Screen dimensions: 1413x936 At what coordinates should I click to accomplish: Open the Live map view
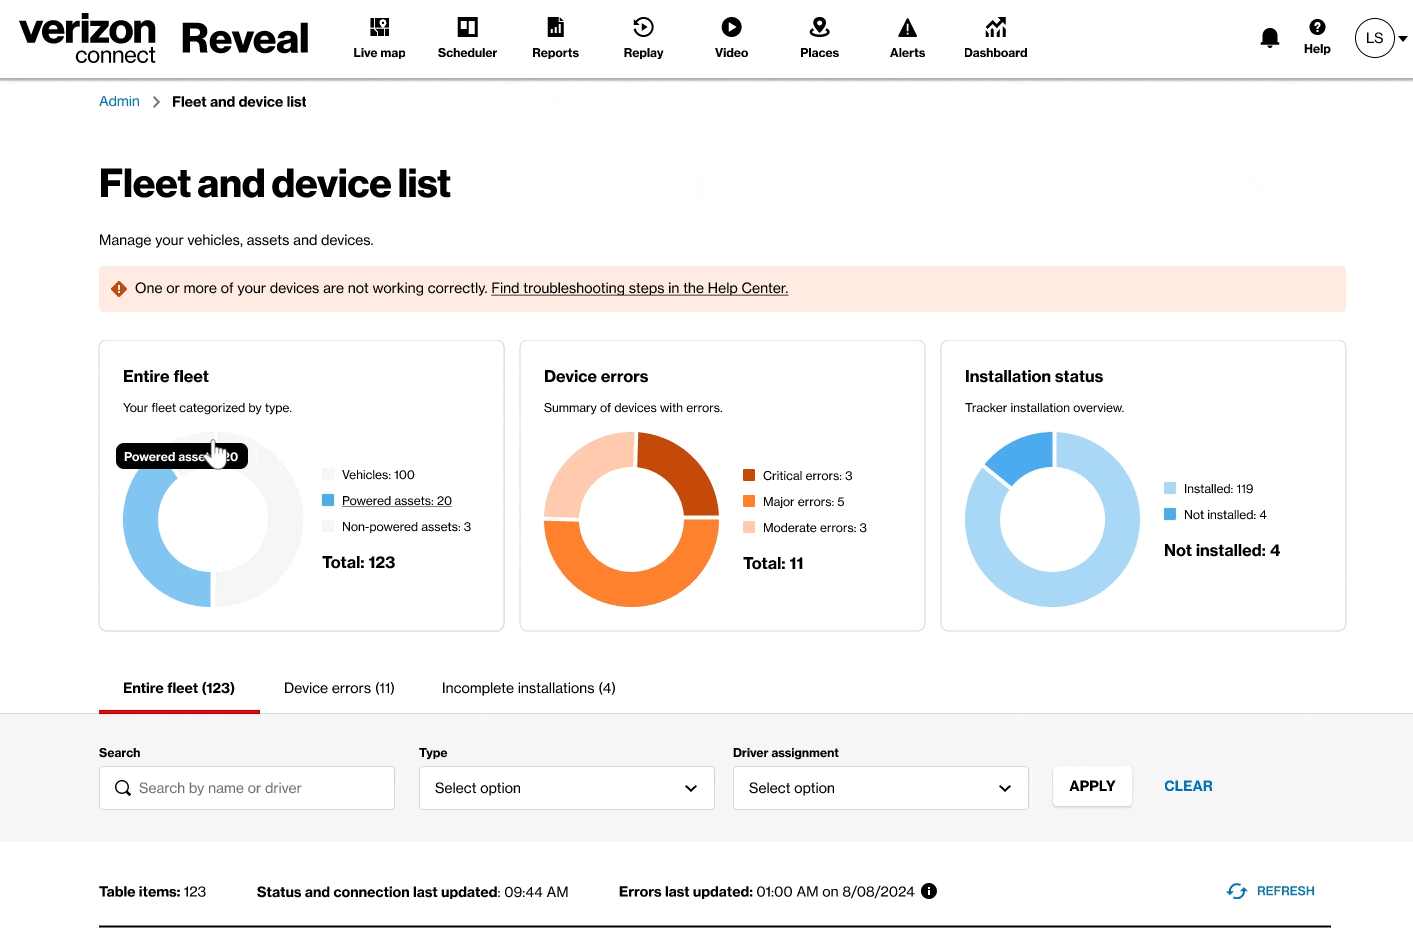point(379,38)
